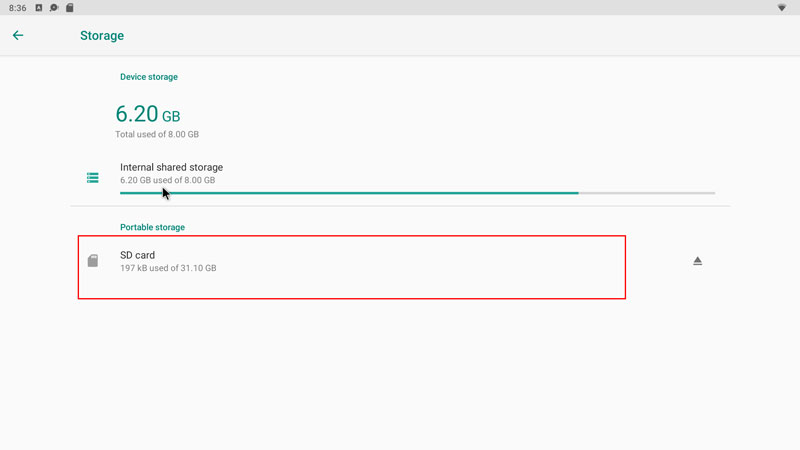Click the Internal shared storage list icon

93,178
